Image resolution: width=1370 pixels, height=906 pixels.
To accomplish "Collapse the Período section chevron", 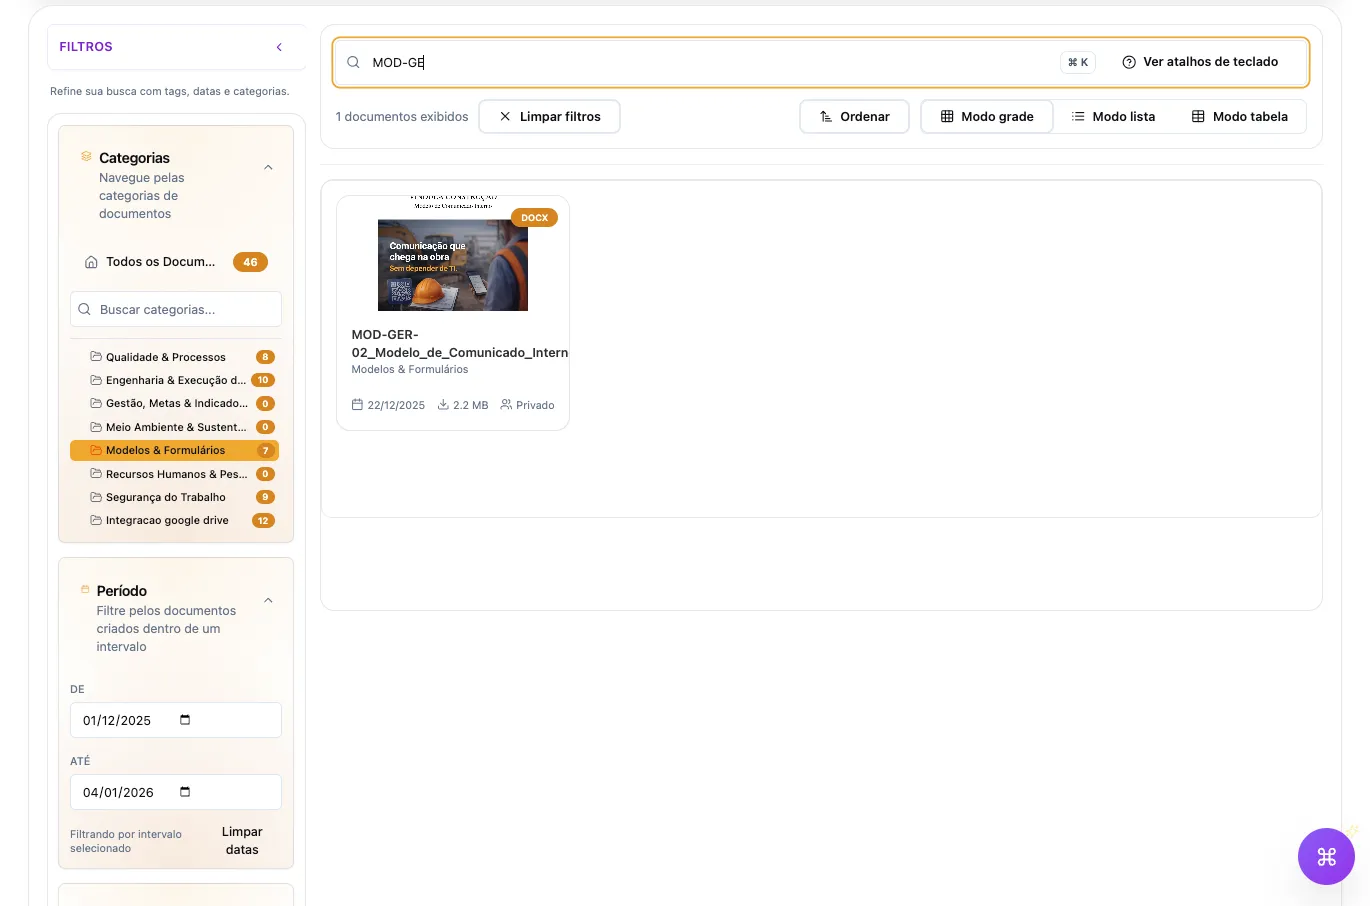I will click(x=268, y=600).
